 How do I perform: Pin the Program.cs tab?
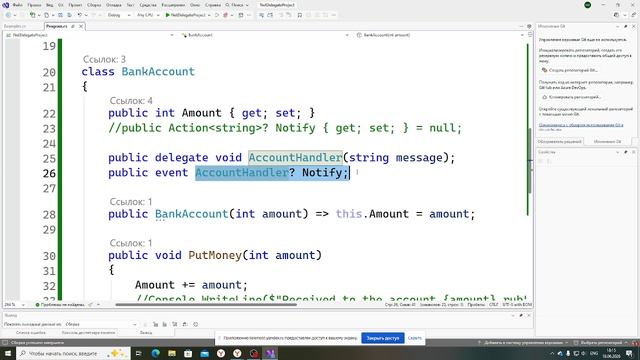click(73, 26)
